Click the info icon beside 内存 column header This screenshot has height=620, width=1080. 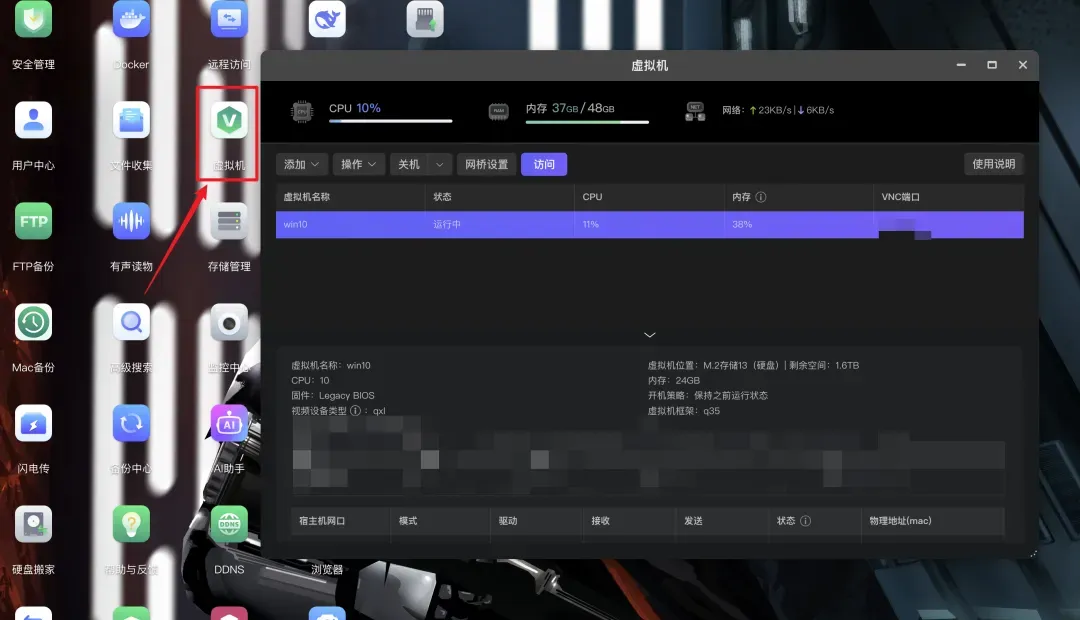tap(761, 198)
